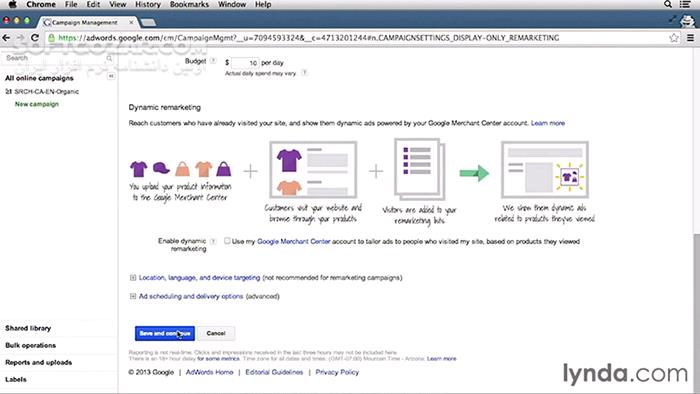Bookmark this page with the star icon
700x394 pixels.
pyautogui.click(x=674, y=38)
